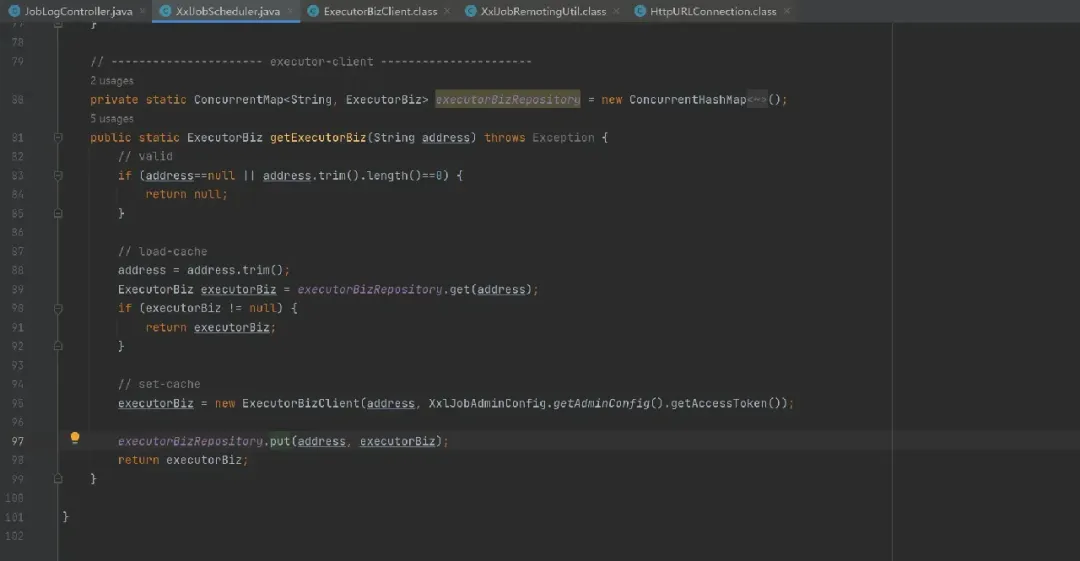This screenshot has height=561, width=1080.
Task: Collapse the getExecutorBiz method at line 81
Action: [x=58, y=138]
